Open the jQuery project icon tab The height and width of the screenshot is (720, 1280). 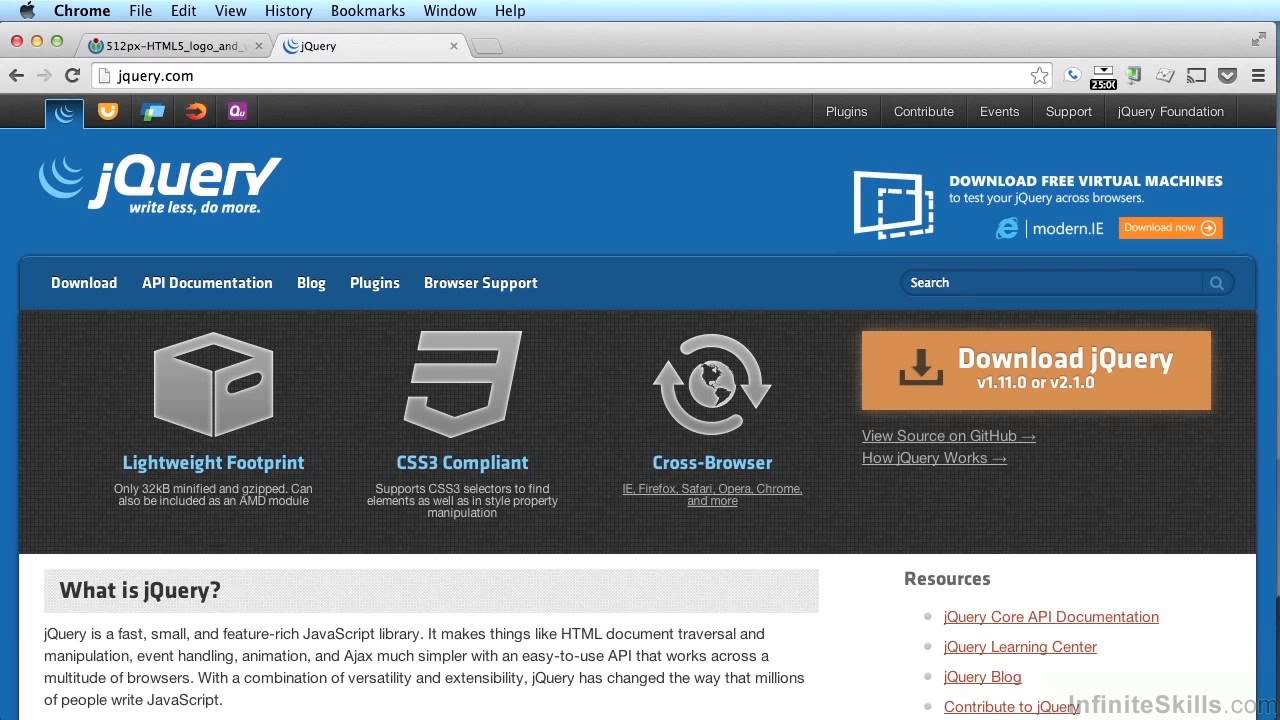point(65,112)
